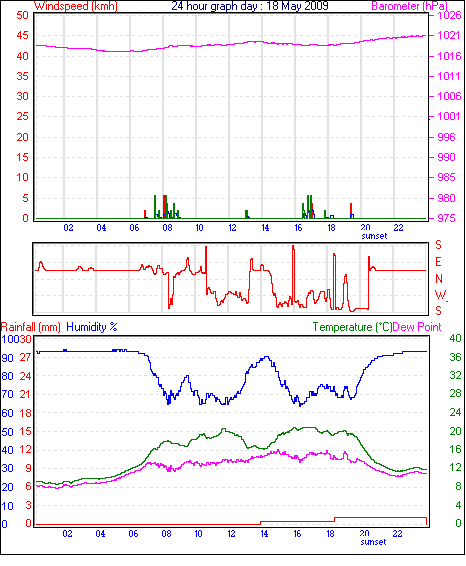Image resolution: width=466 pixels, height=566 pixels.
Task: Select the Dew Point legend label
Action: 417,327
